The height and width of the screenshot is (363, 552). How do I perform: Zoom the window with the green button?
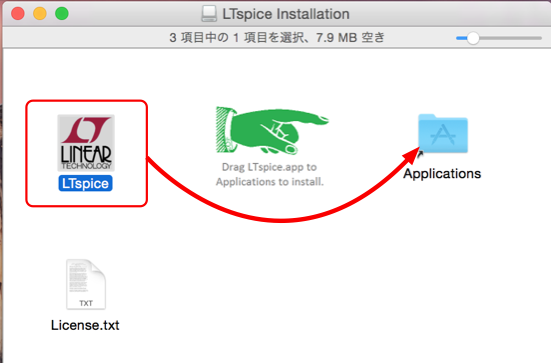62,14
